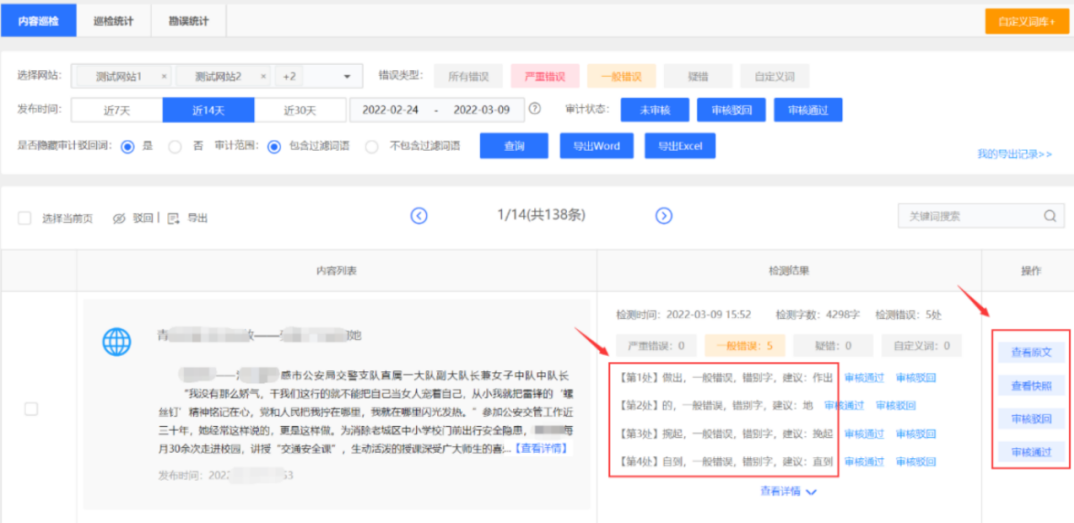Click the search magnifier icon
The width and height of the screenshot is (1074, 523).
click(x=1050, y=216)
